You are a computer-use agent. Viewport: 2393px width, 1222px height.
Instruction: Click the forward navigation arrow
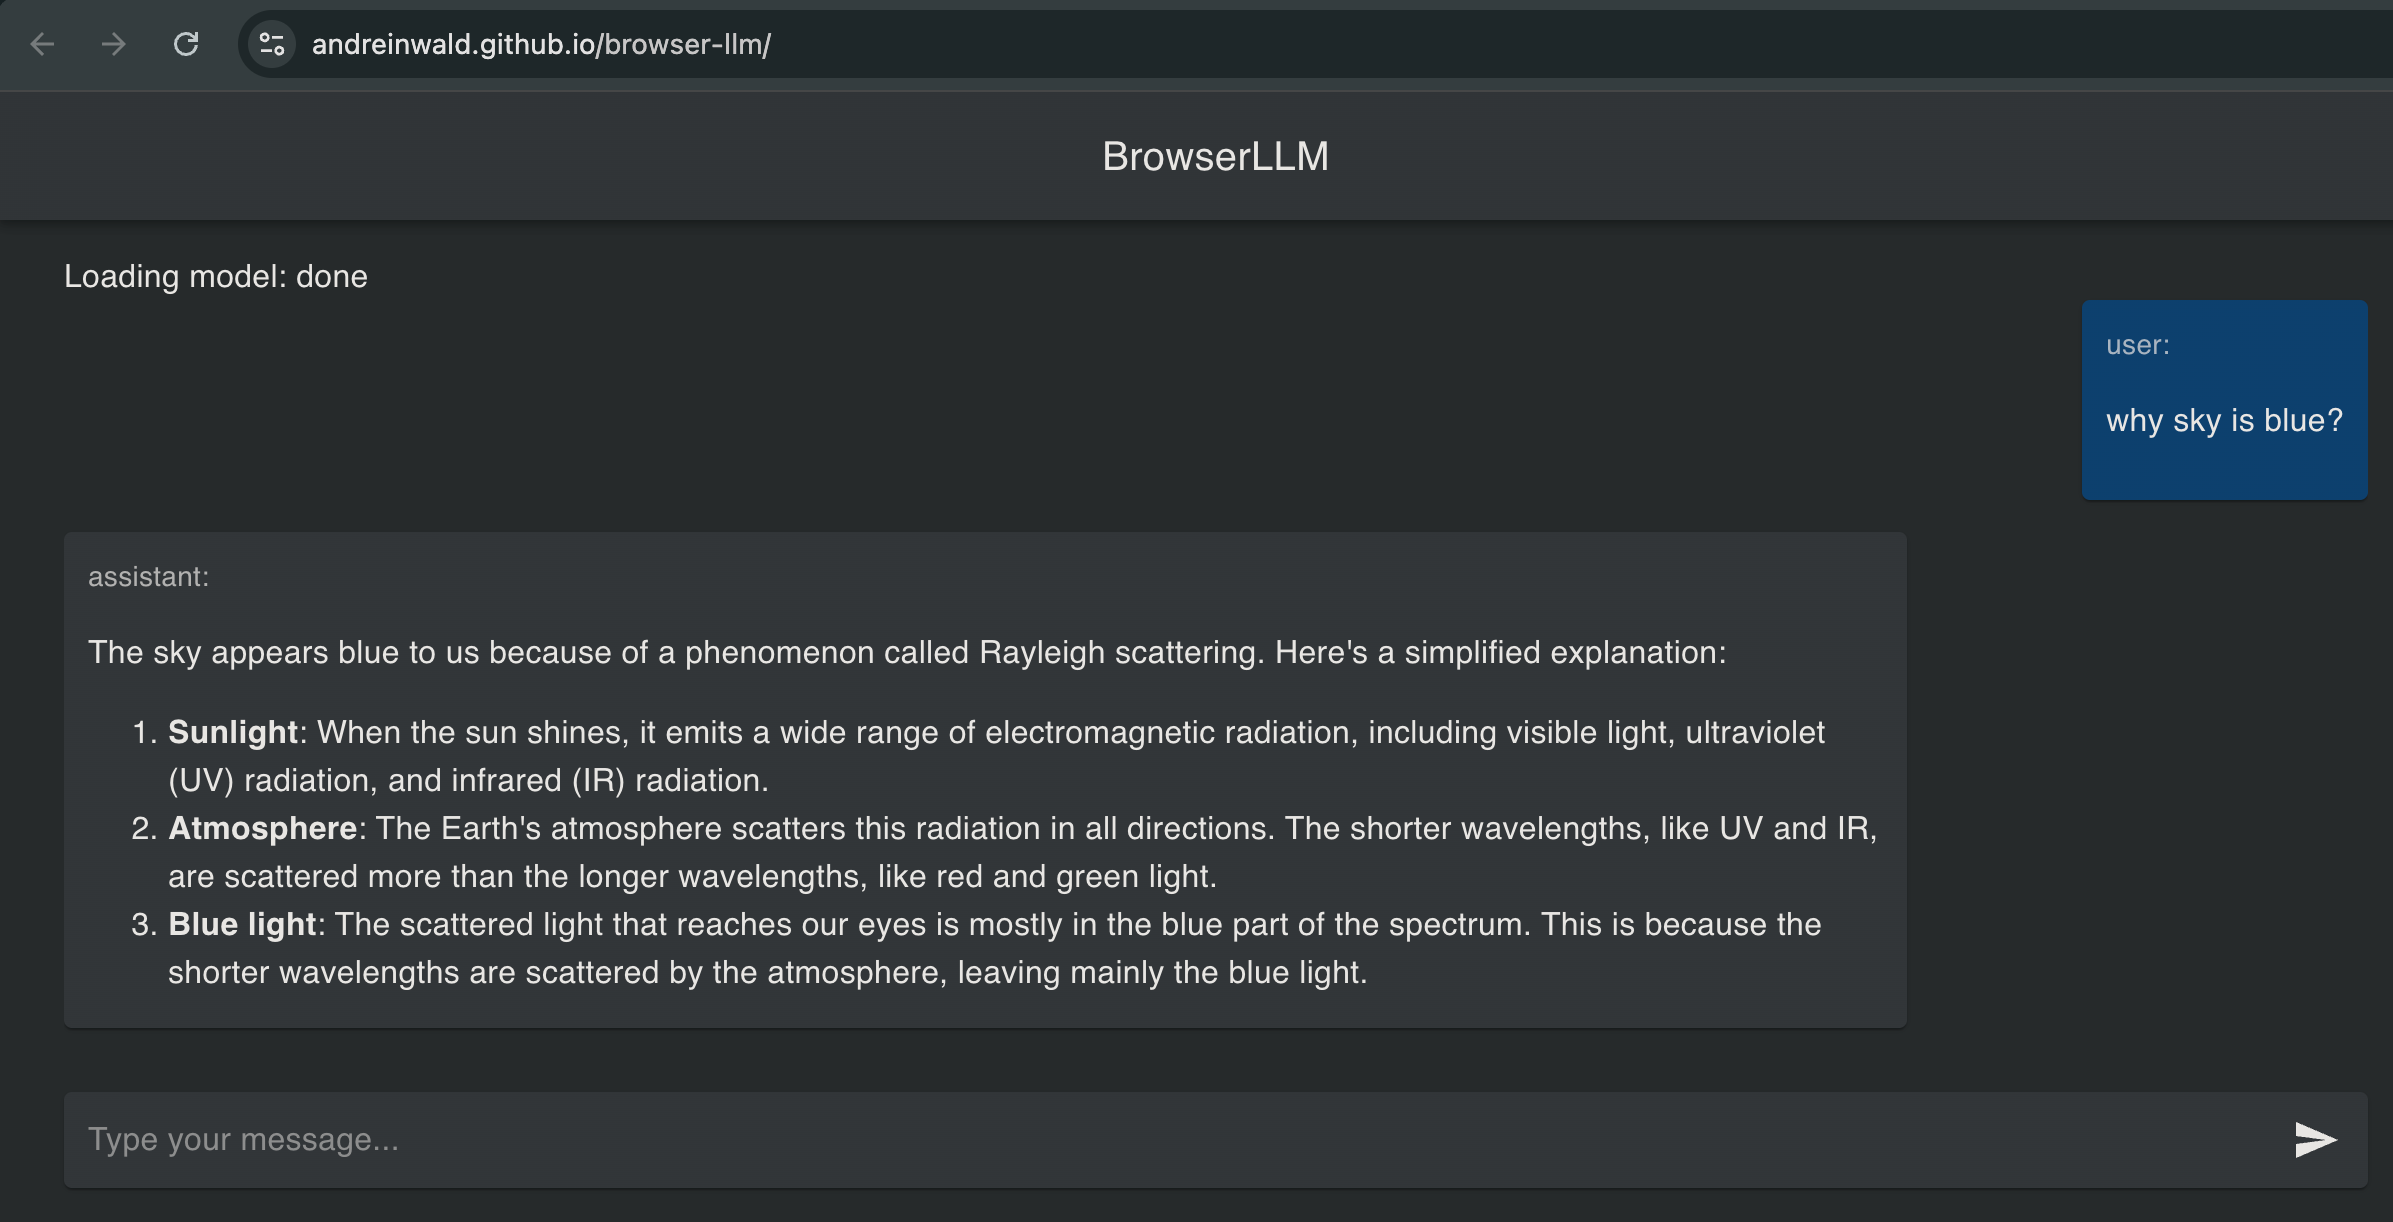click(113, 44)
